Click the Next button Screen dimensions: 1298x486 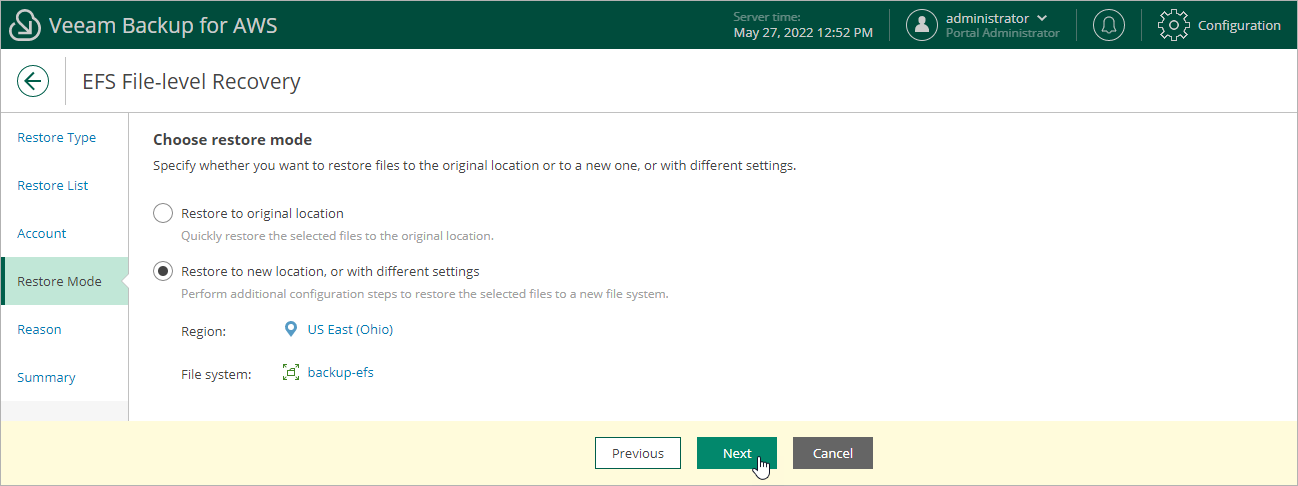click(737, 453)
